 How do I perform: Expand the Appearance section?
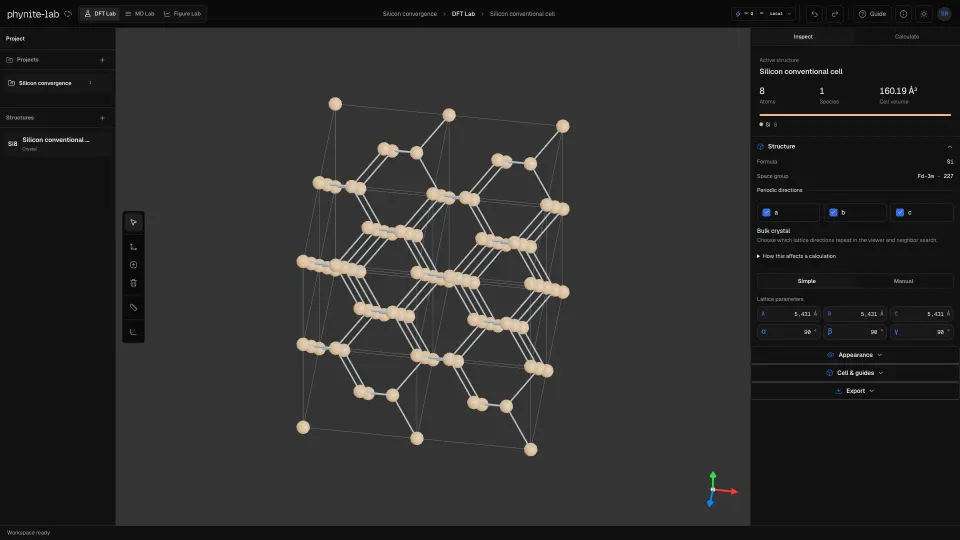[x=855, y=354]
